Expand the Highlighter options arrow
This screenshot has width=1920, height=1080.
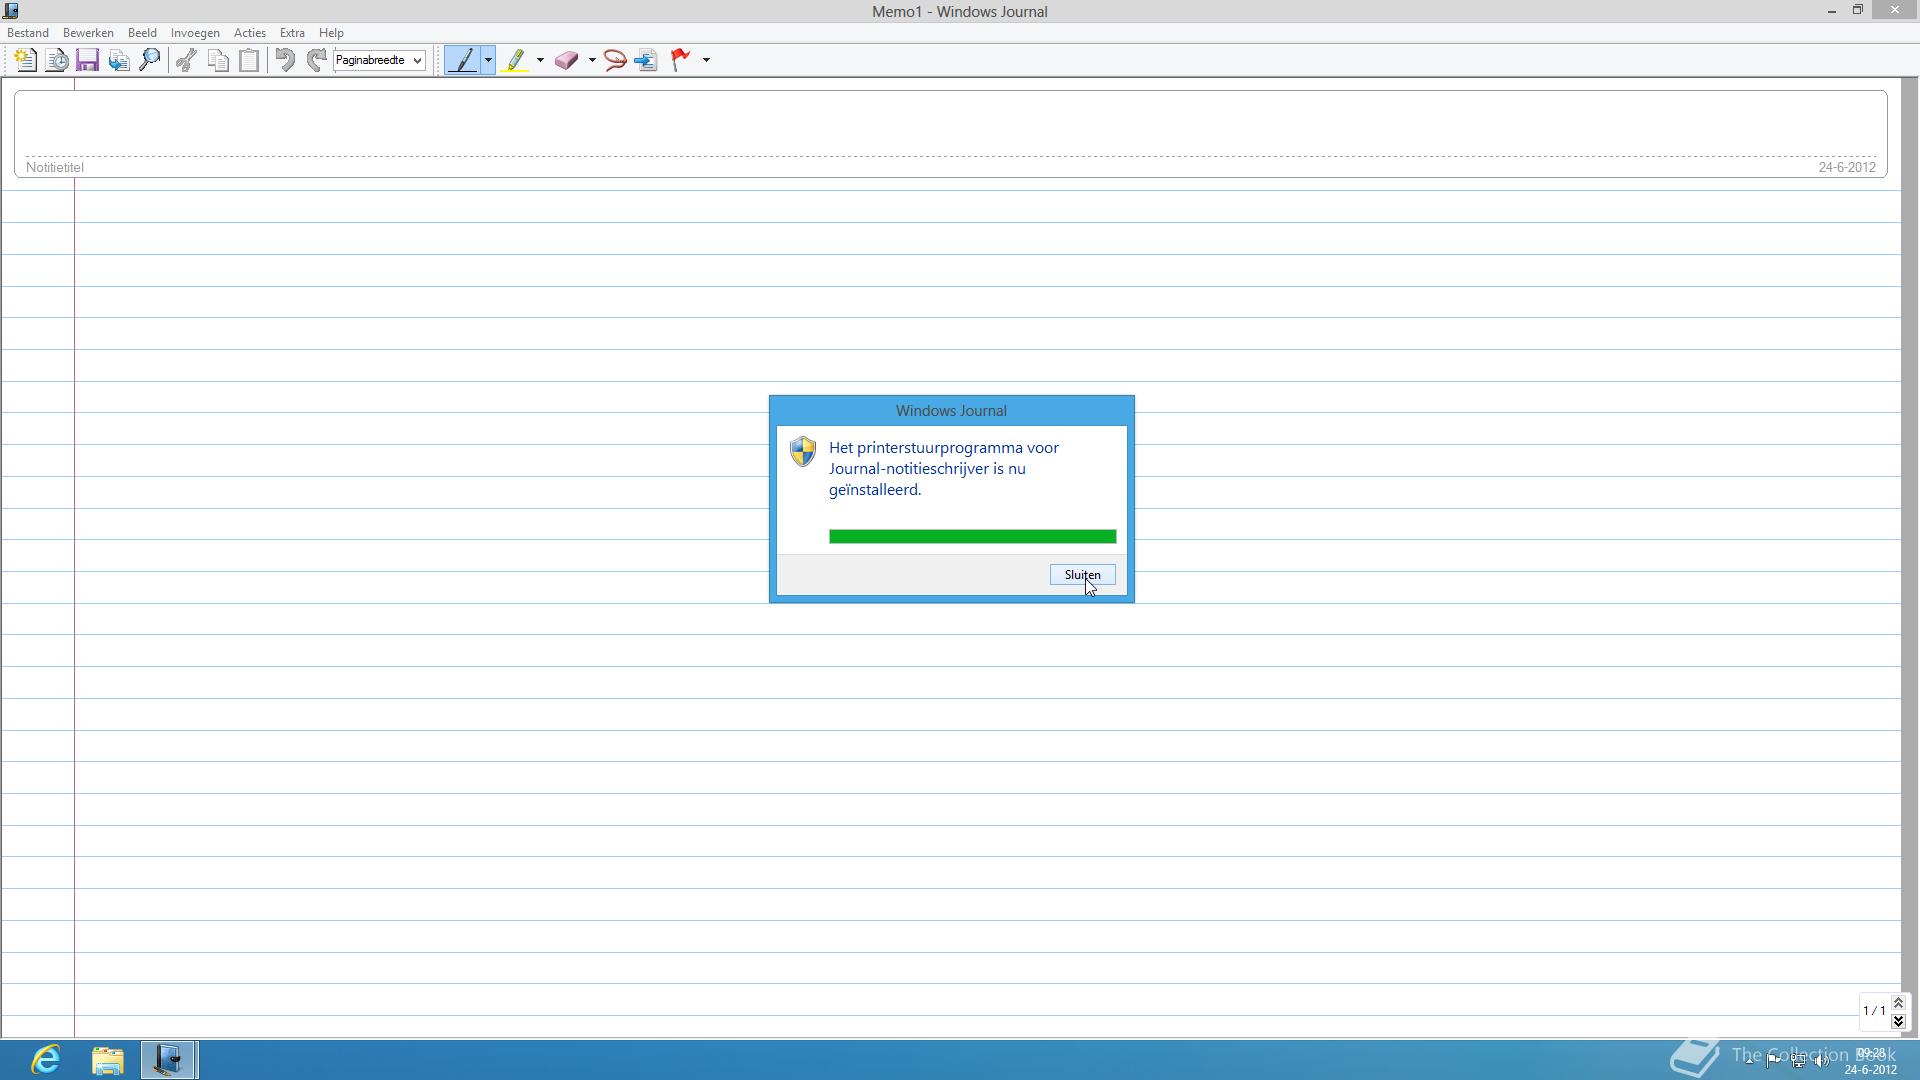point(540,60)
